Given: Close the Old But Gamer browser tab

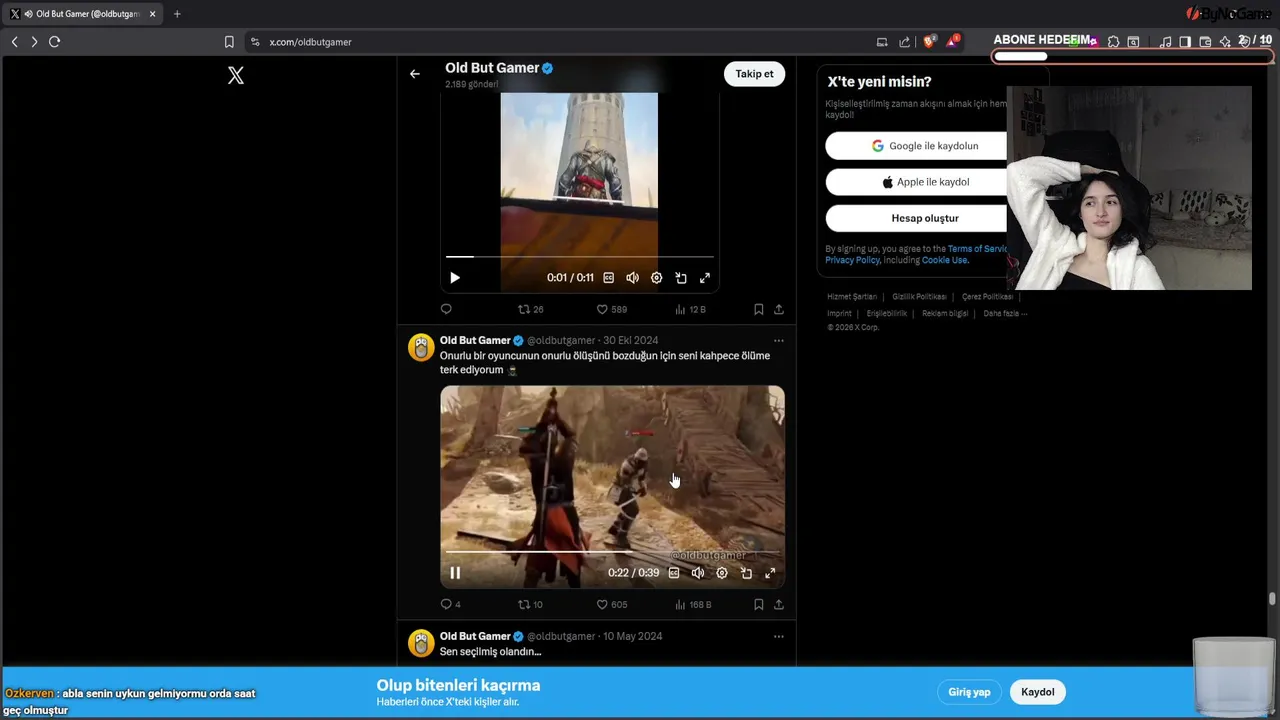Looking at the screenshot, I should [x=152, y=14].
